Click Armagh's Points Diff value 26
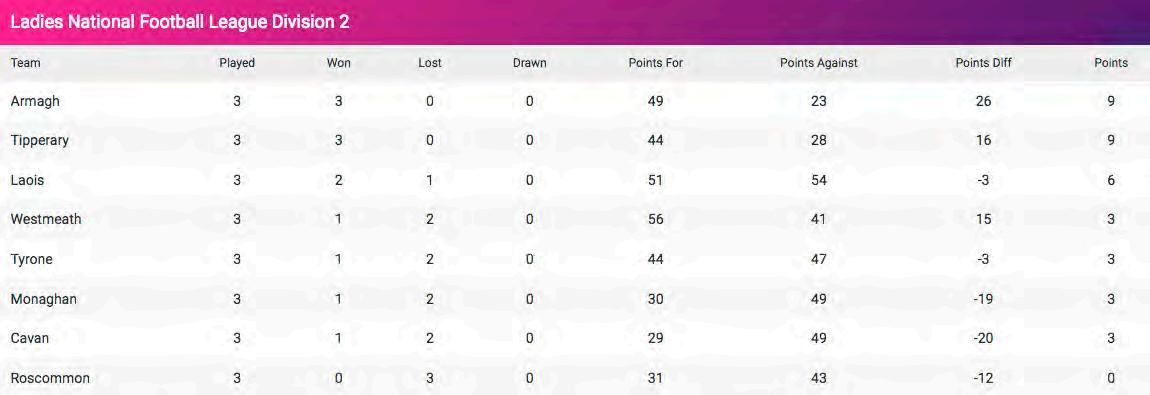The height and width of the screenshot is (395, 1150). pos(984,102)
